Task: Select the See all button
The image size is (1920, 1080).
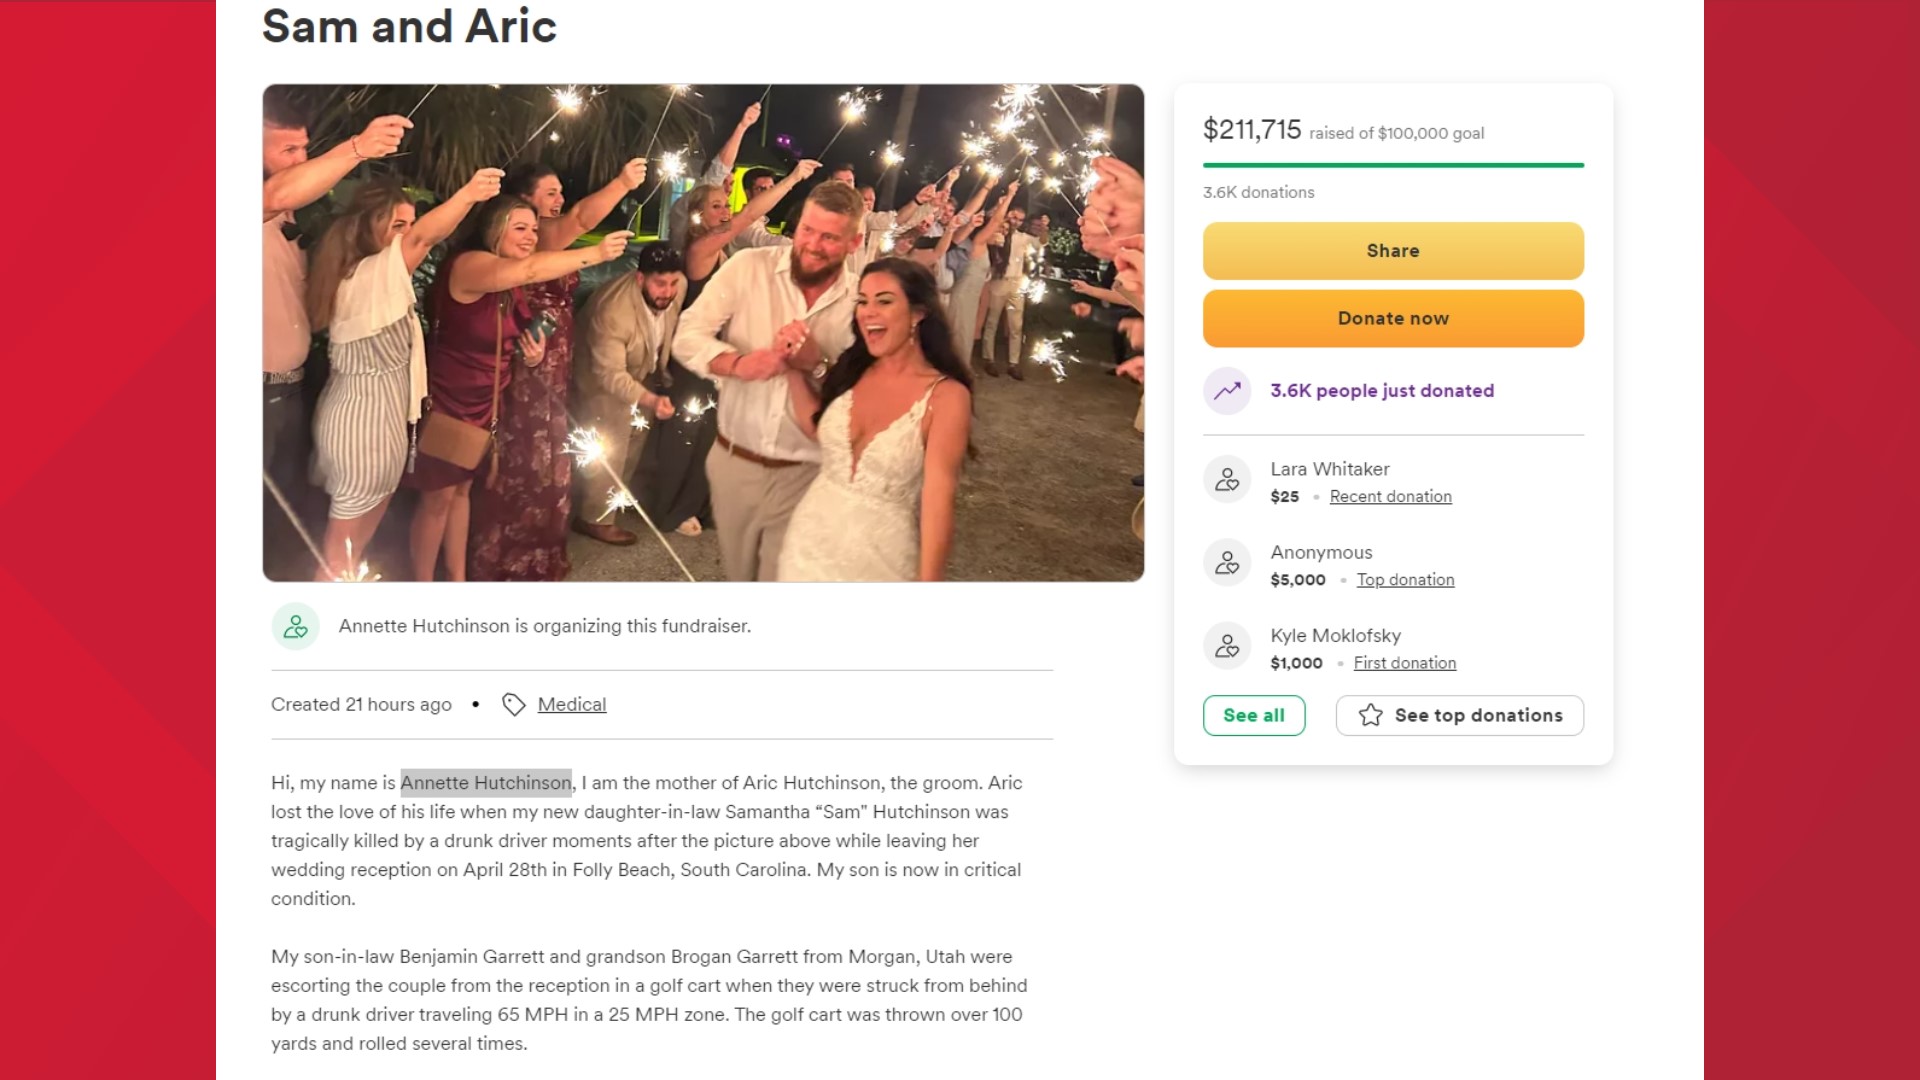Action: pyautogui.click(x=1254, y=715)
